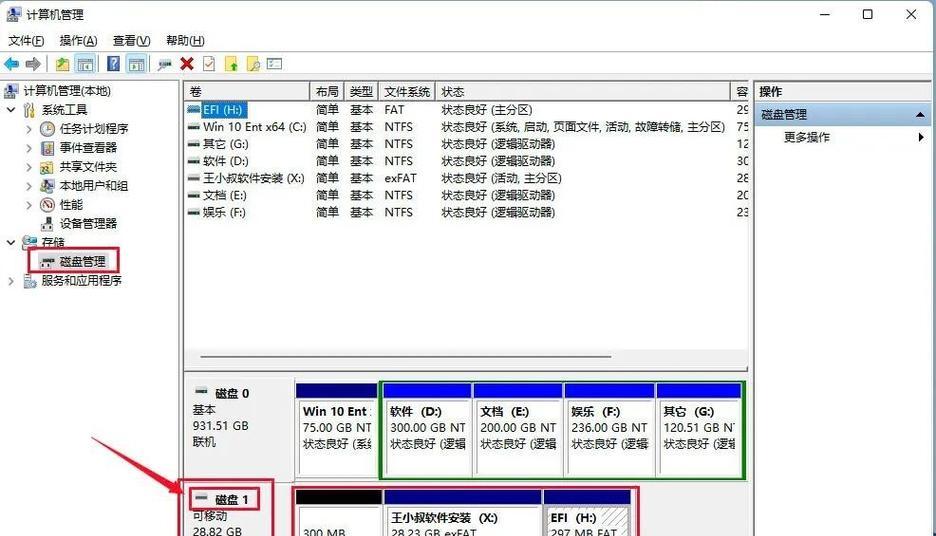This screenshot has height=536, width=936.
Task: Collapse the 存储 tree node
Action: (x=11, y=242)
